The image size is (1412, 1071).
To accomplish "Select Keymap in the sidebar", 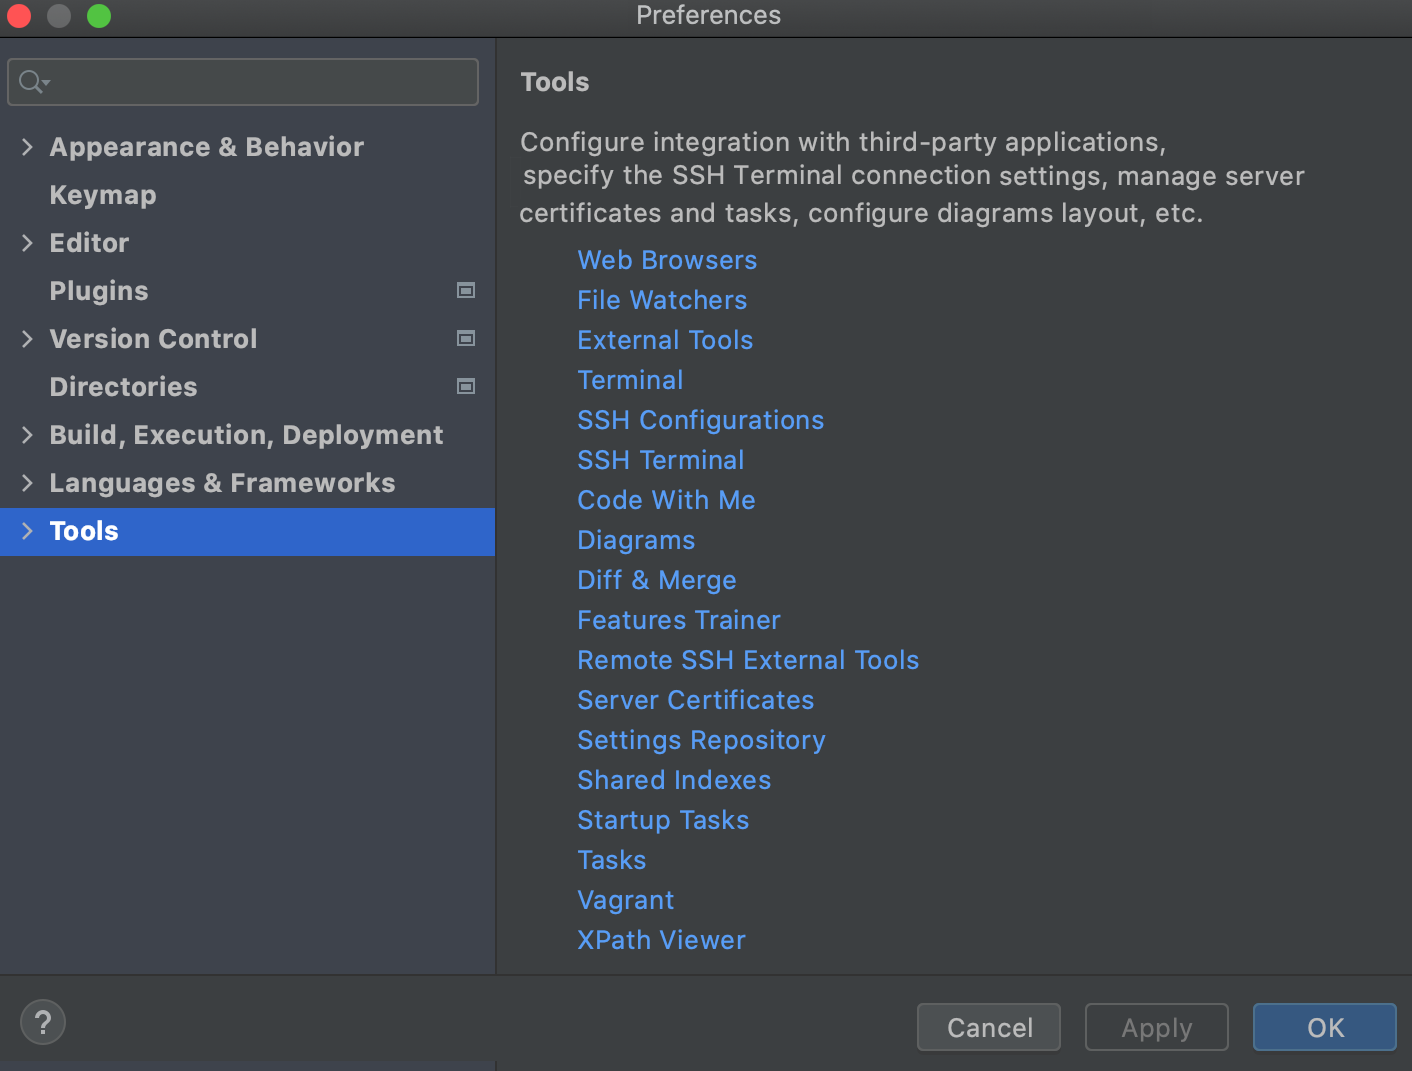I will point(102,194).
